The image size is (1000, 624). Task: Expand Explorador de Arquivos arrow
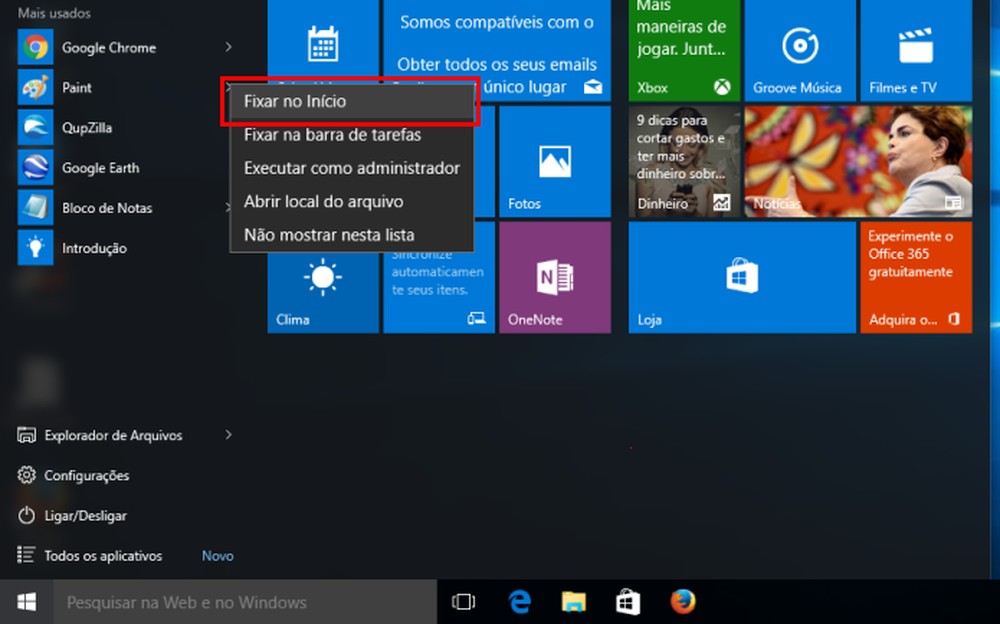click(228, 435)
